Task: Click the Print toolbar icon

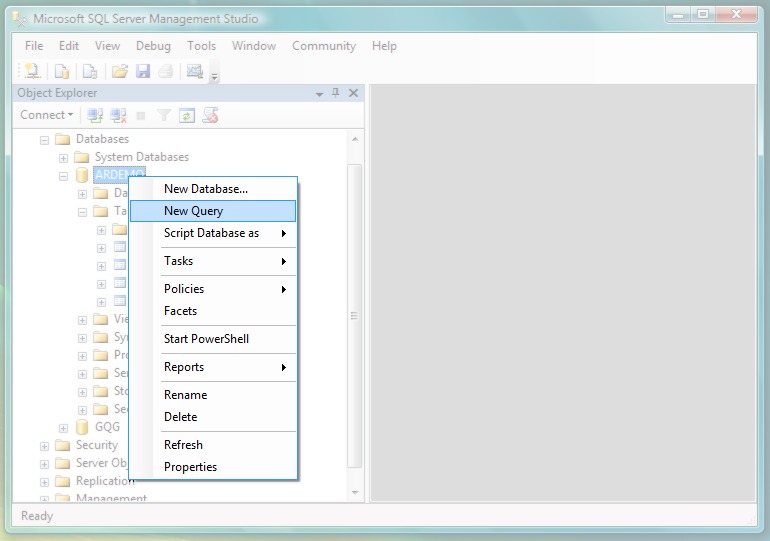Action: tap(166, 72)
